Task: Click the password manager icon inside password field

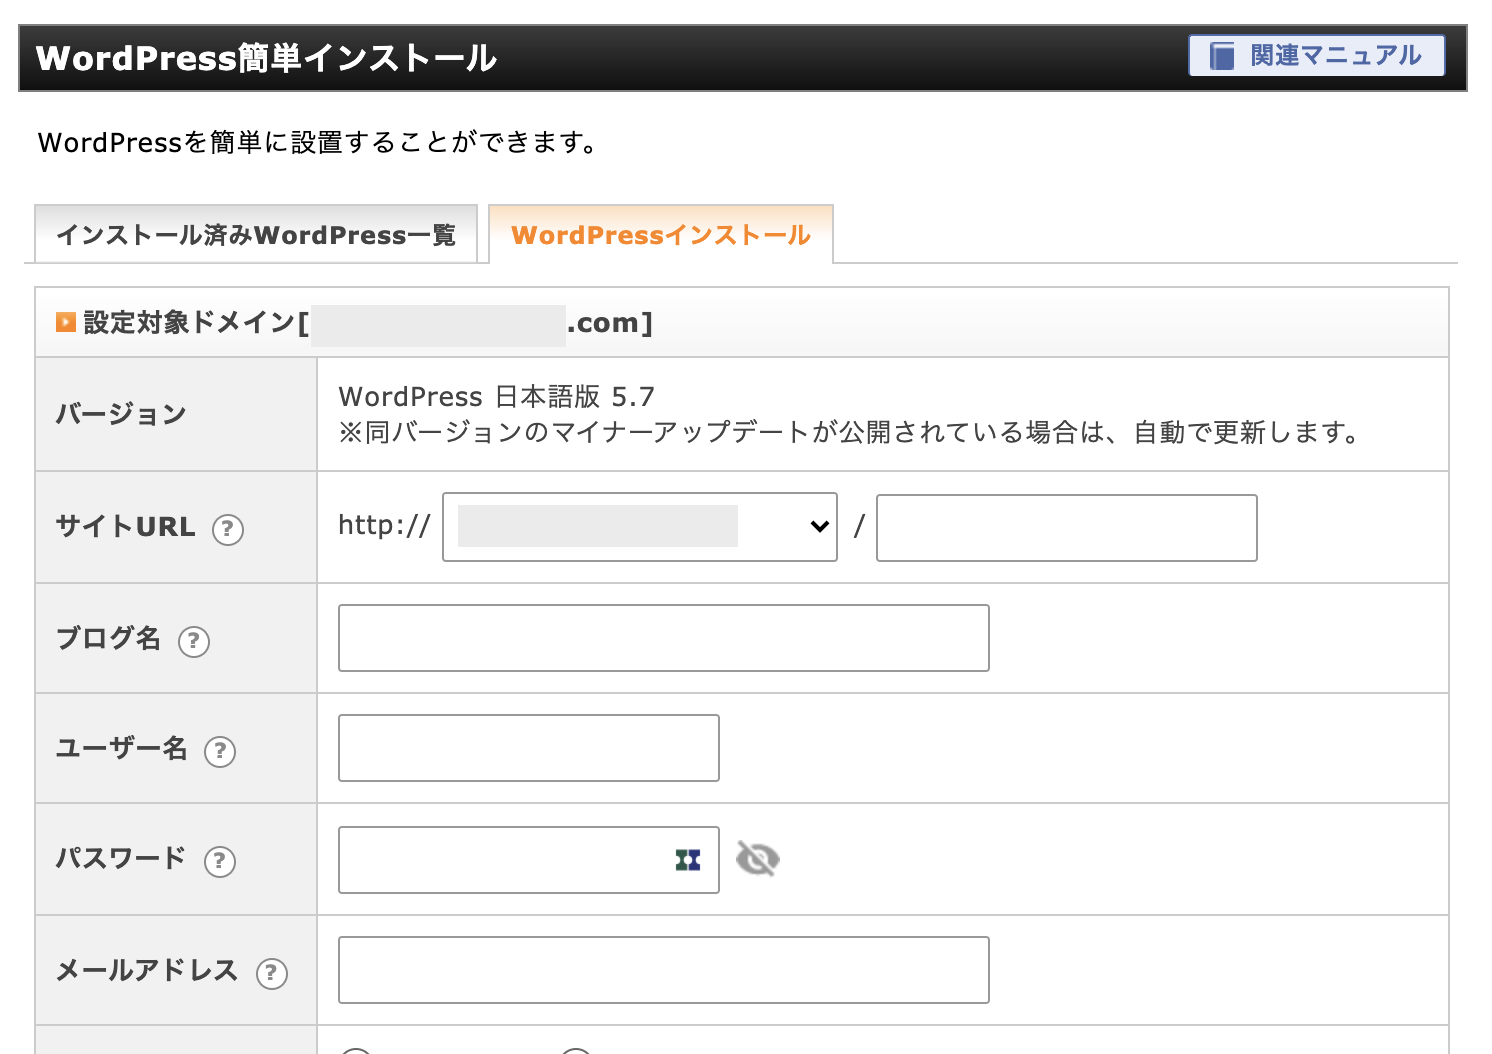Action: (688, 860)
